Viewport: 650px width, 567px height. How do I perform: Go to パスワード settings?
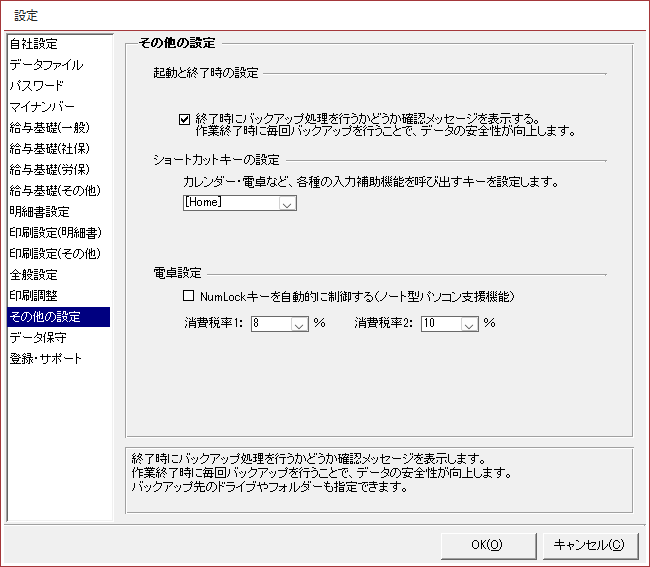37,86
